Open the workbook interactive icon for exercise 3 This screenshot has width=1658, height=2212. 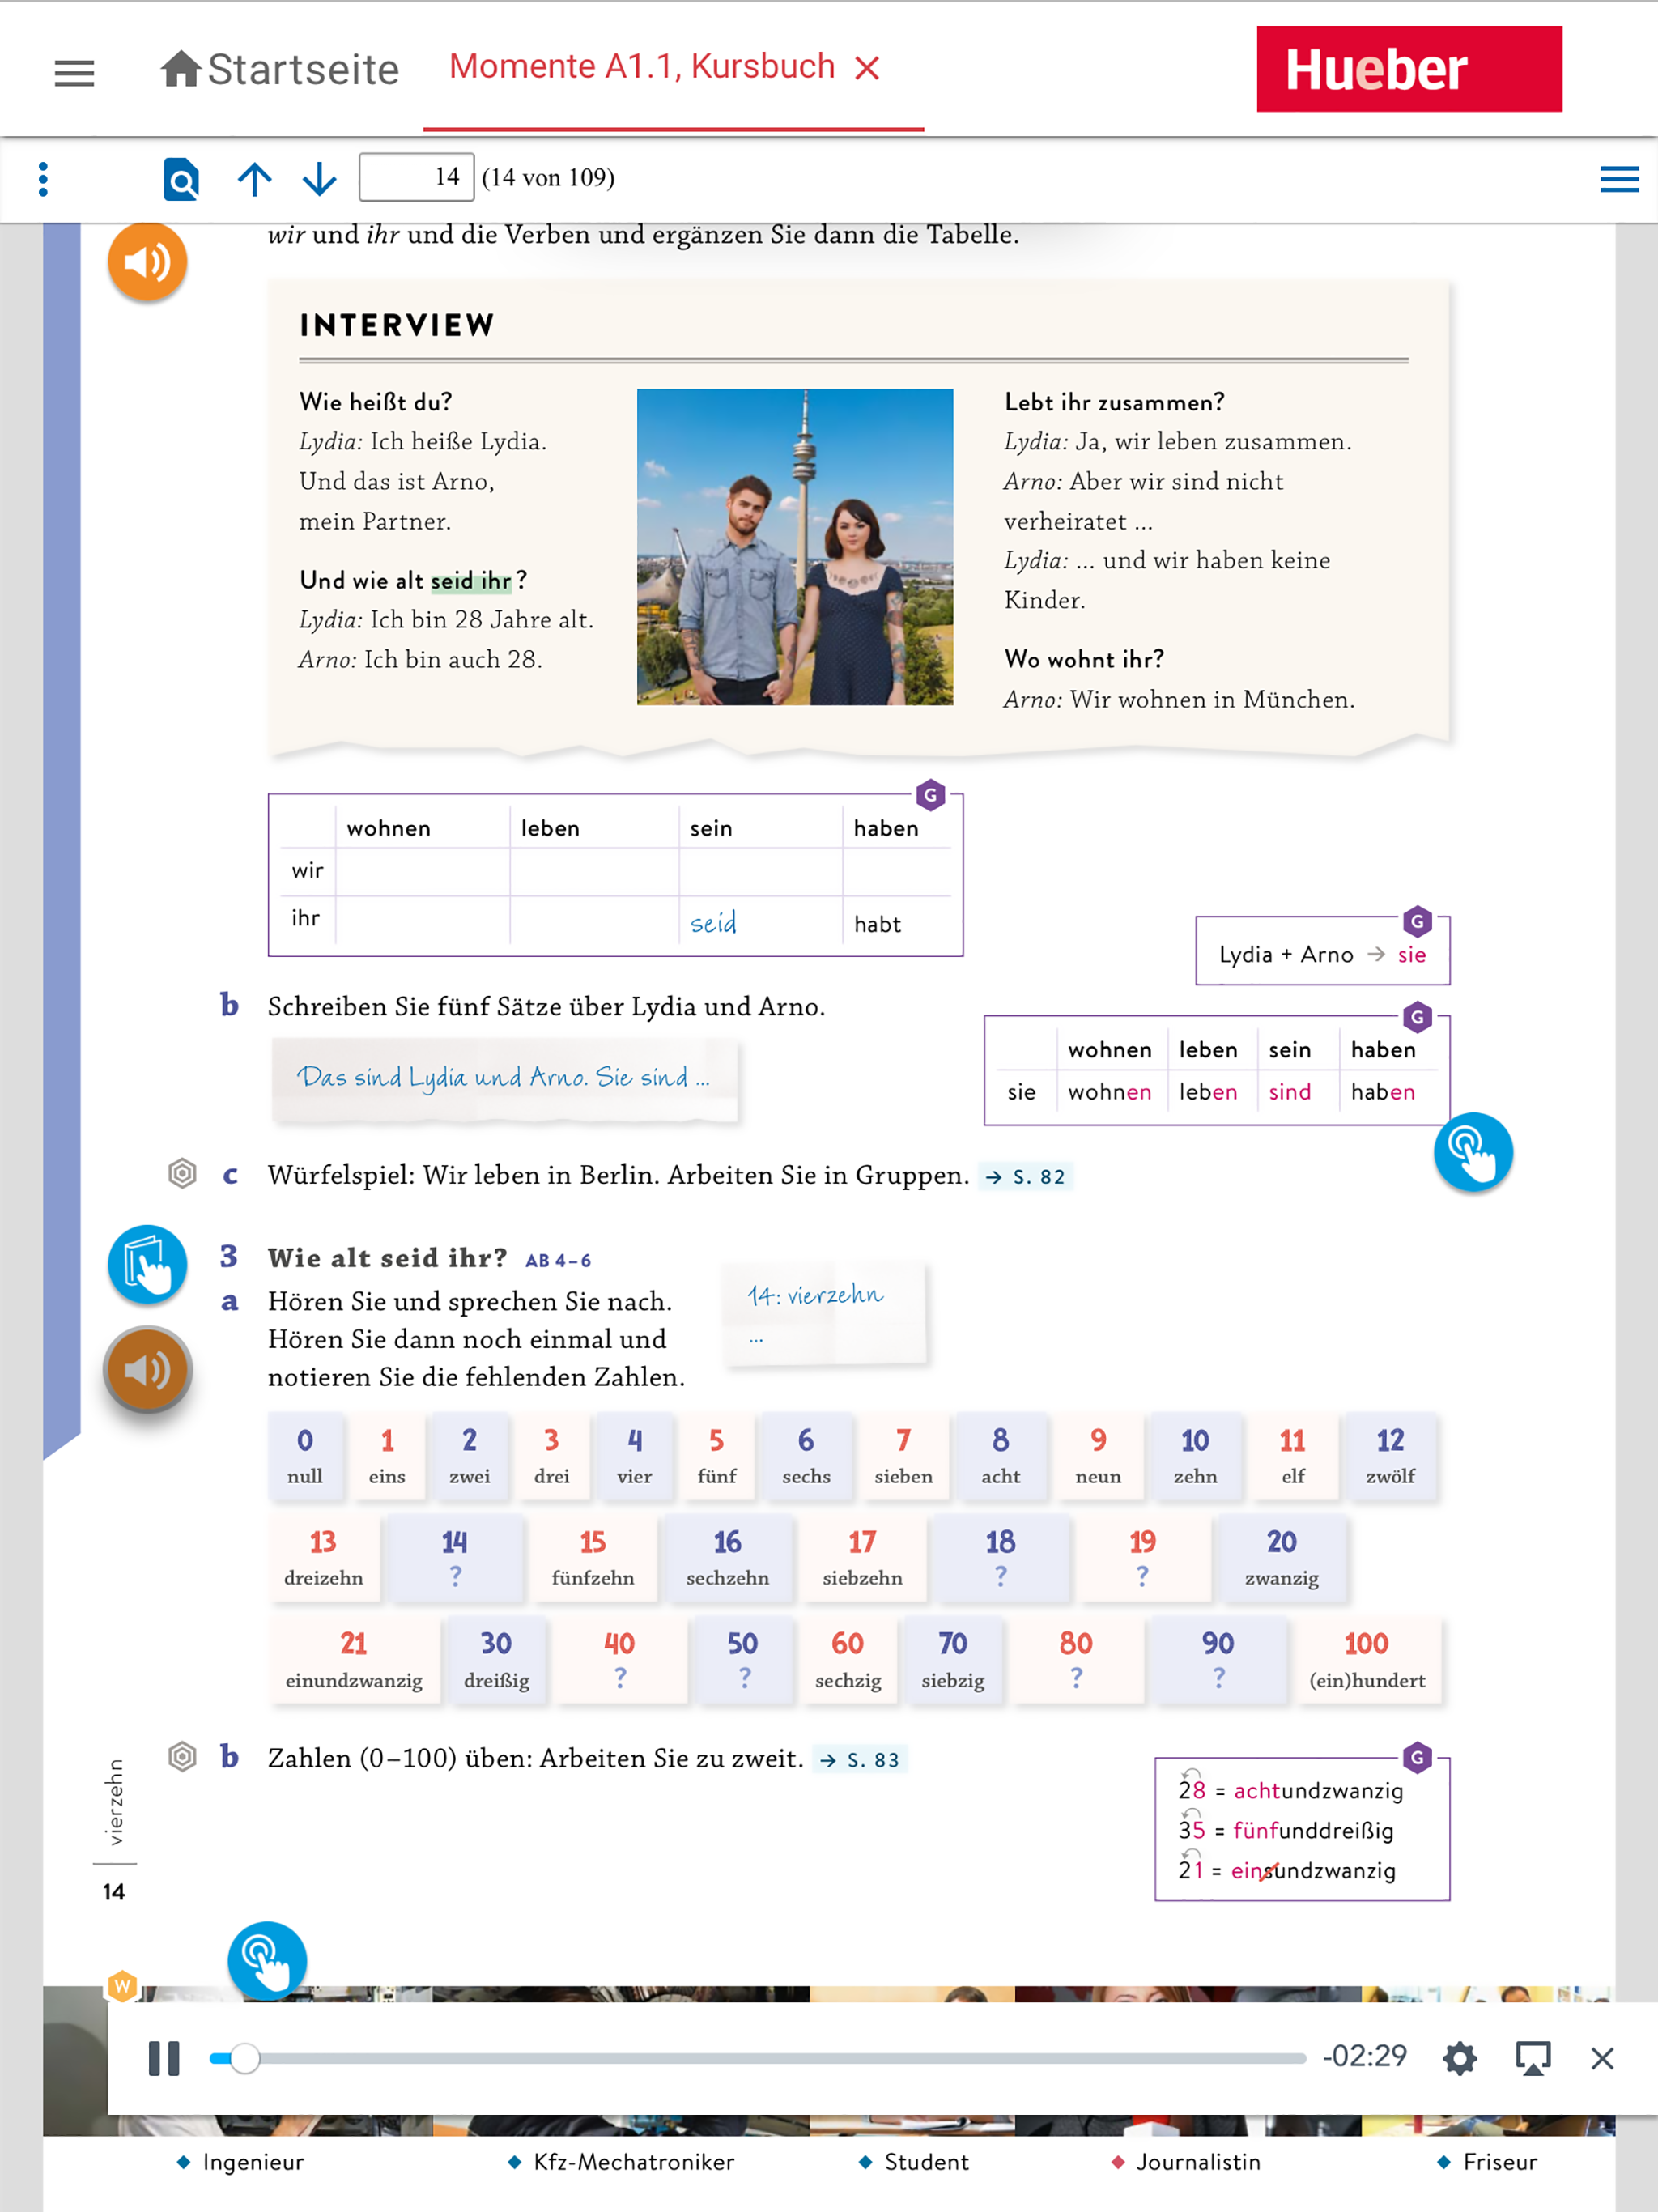click(x=147, y=1264)
